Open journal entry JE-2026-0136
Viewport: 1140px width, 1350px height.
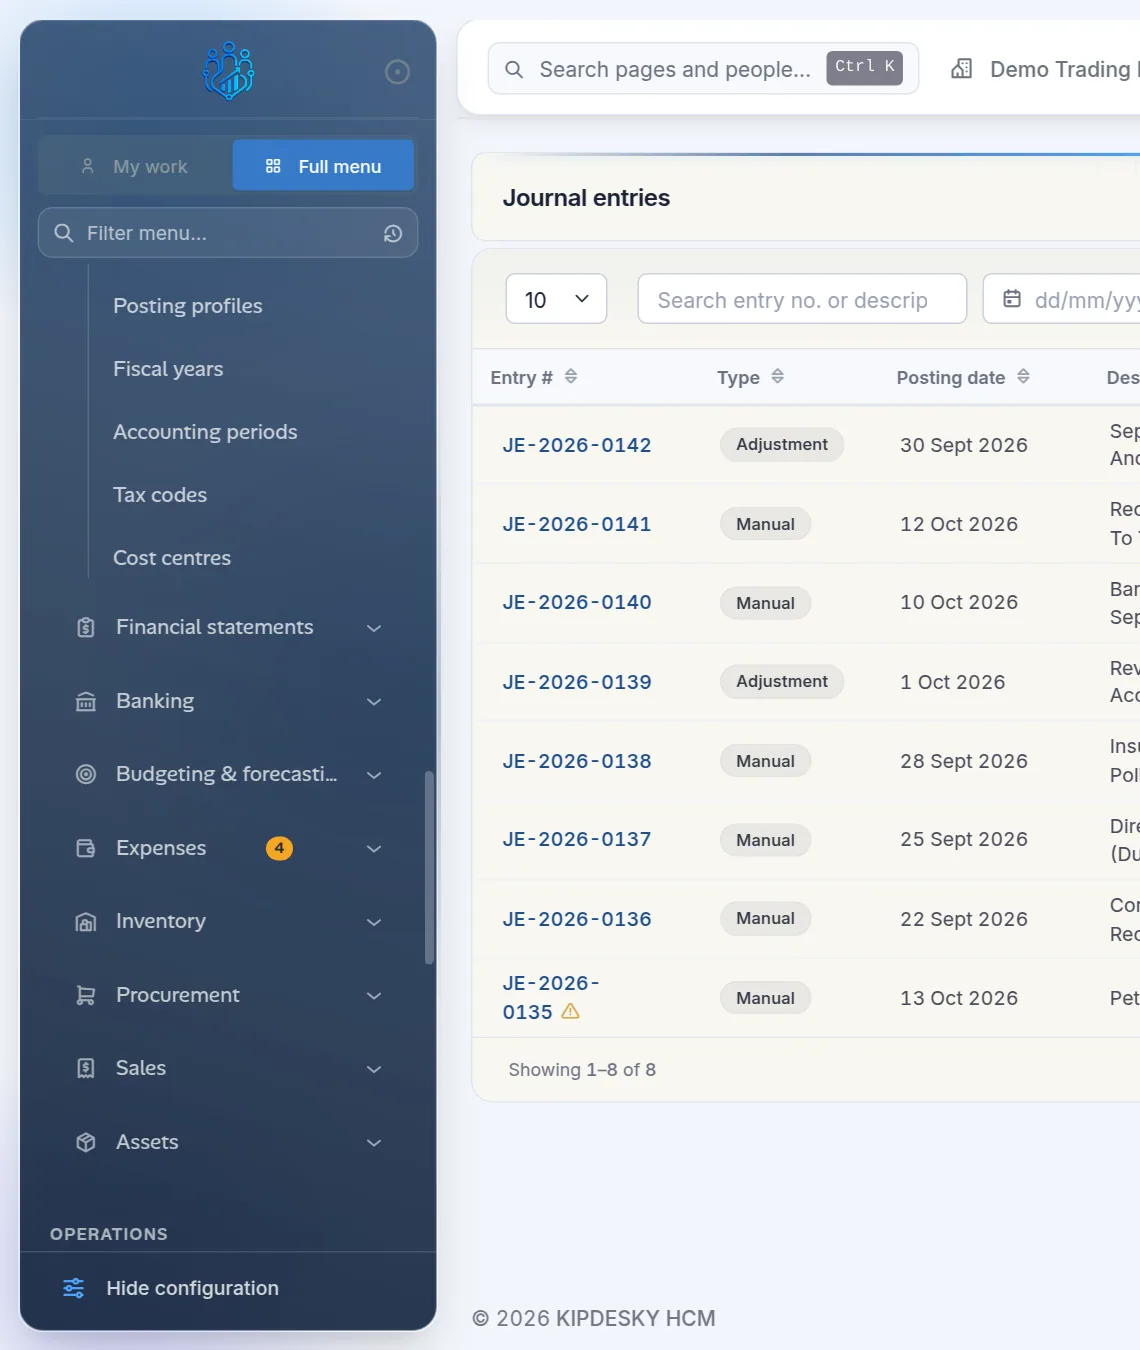tap(577, 919)
